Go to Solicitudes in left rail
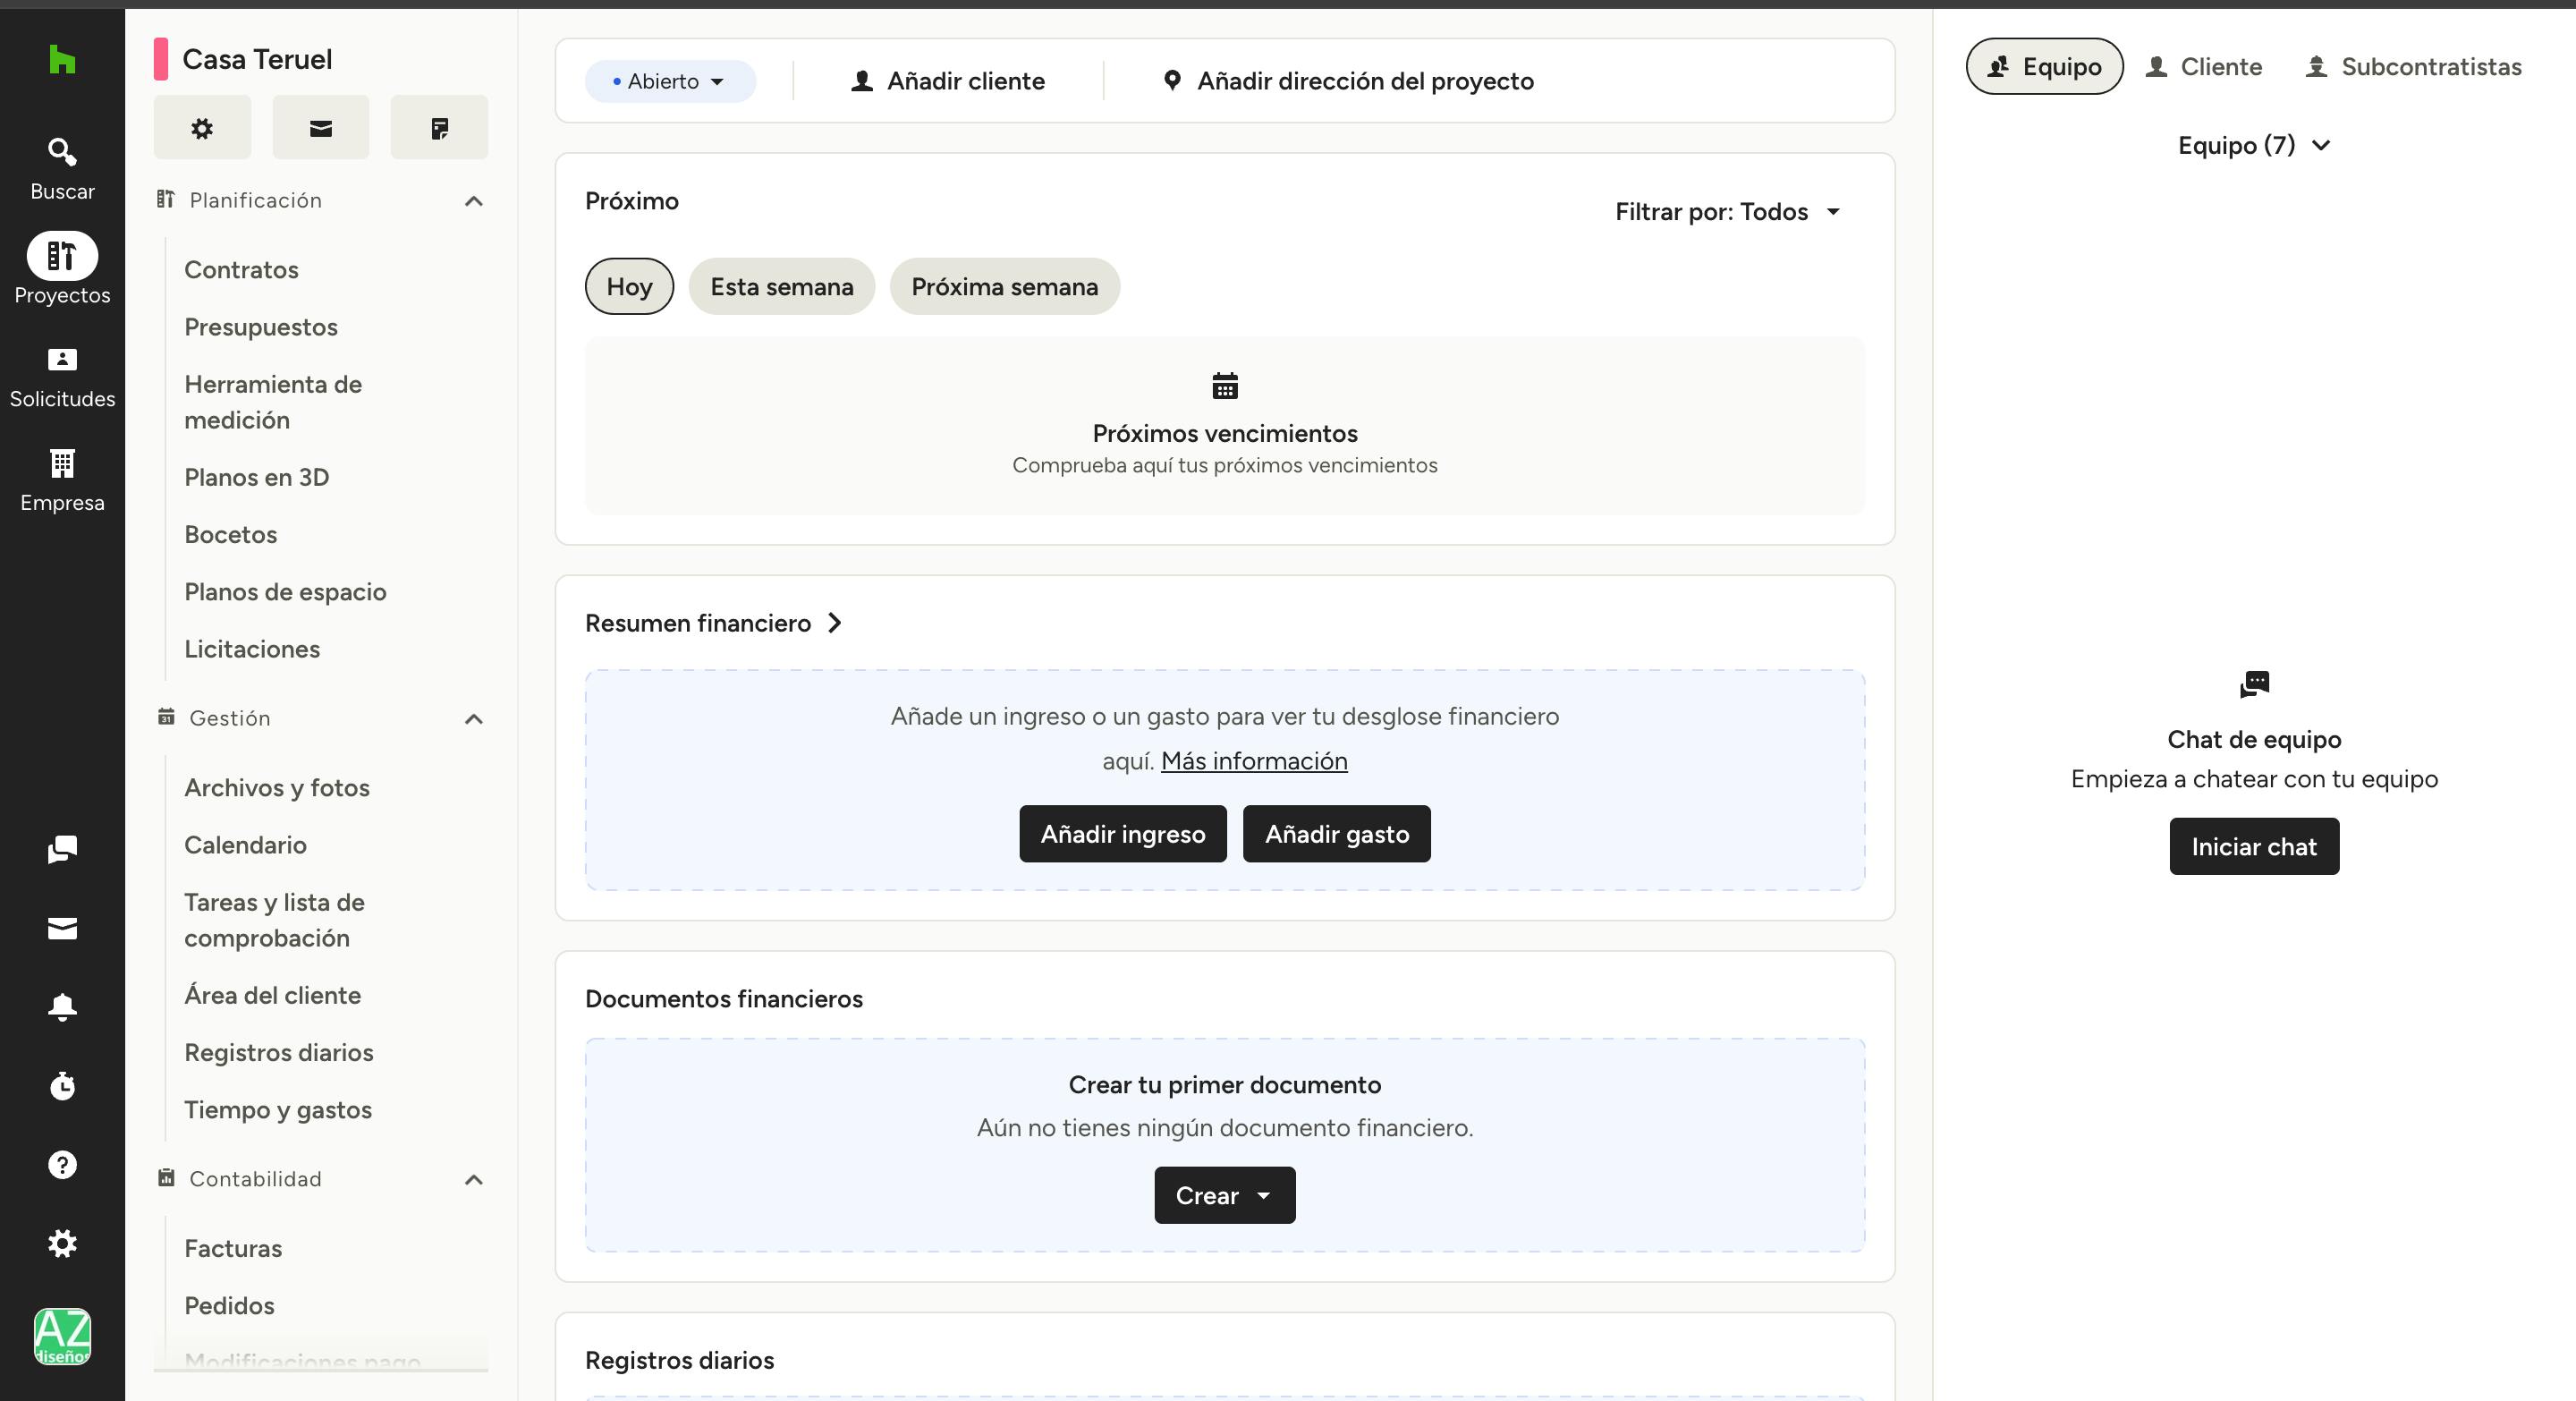 click(x=62, y=376)
